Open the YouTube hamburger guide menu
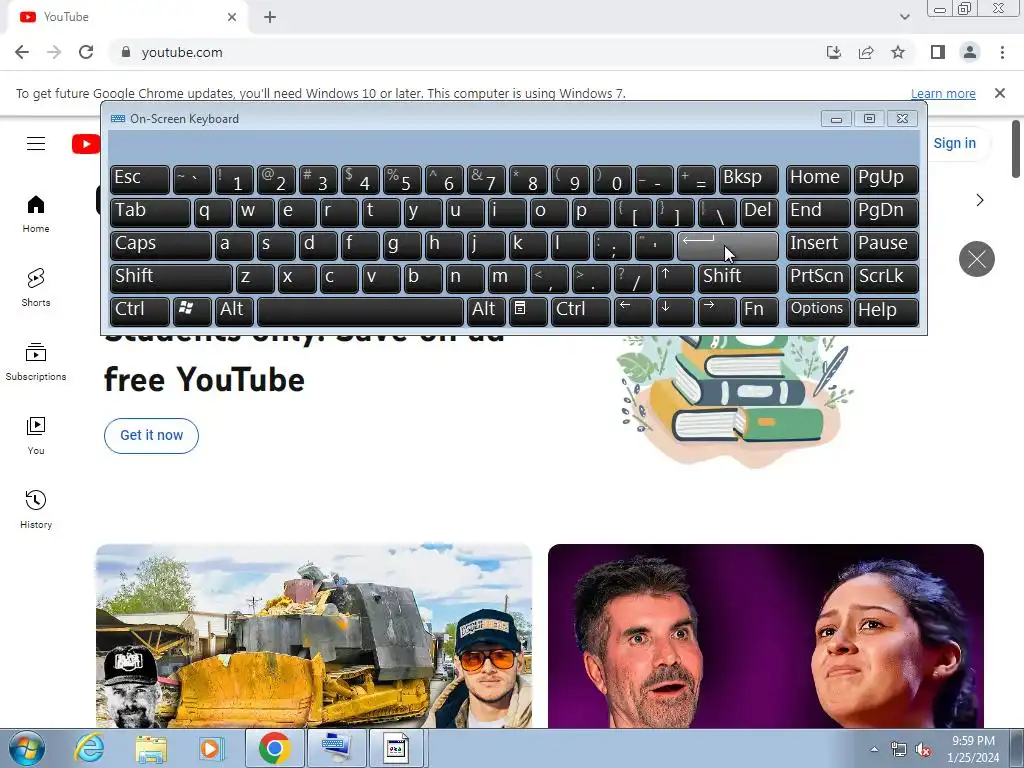The height and width of the screenshot is (768, 1024). pyautogui.click(x=36, y=143)
